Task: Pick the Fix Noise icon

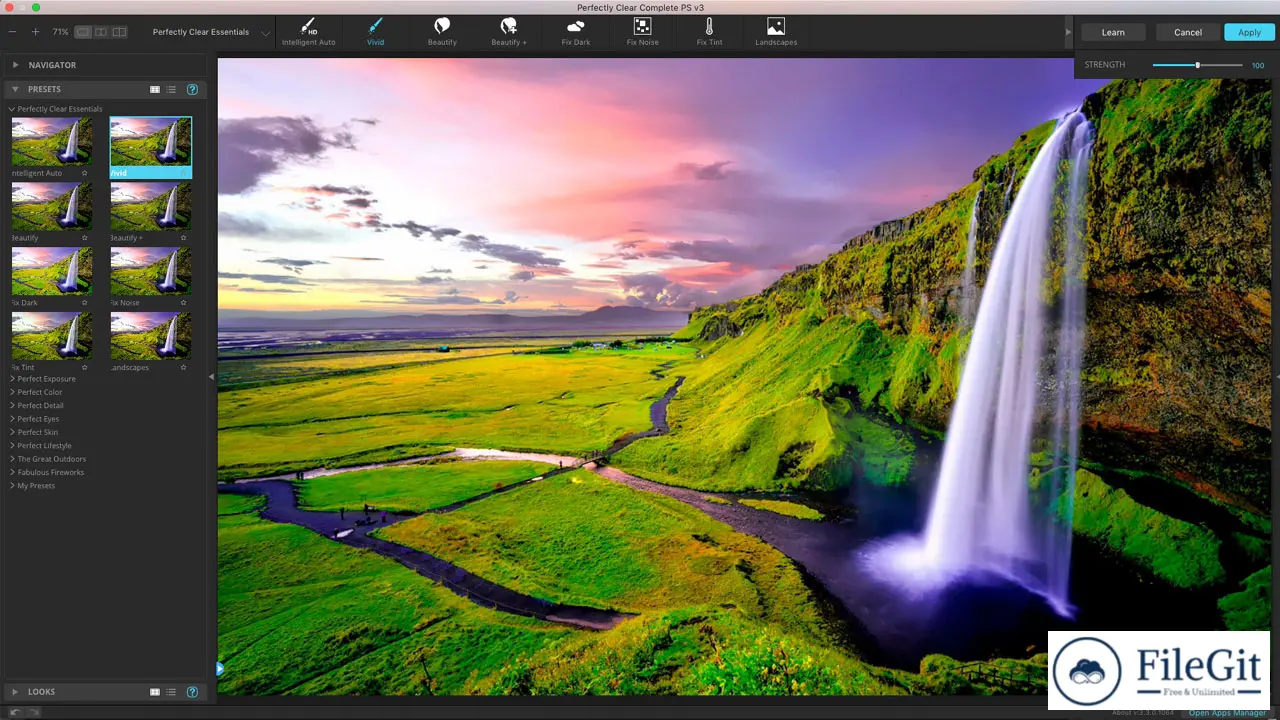Action: click(x=642, y=26)
